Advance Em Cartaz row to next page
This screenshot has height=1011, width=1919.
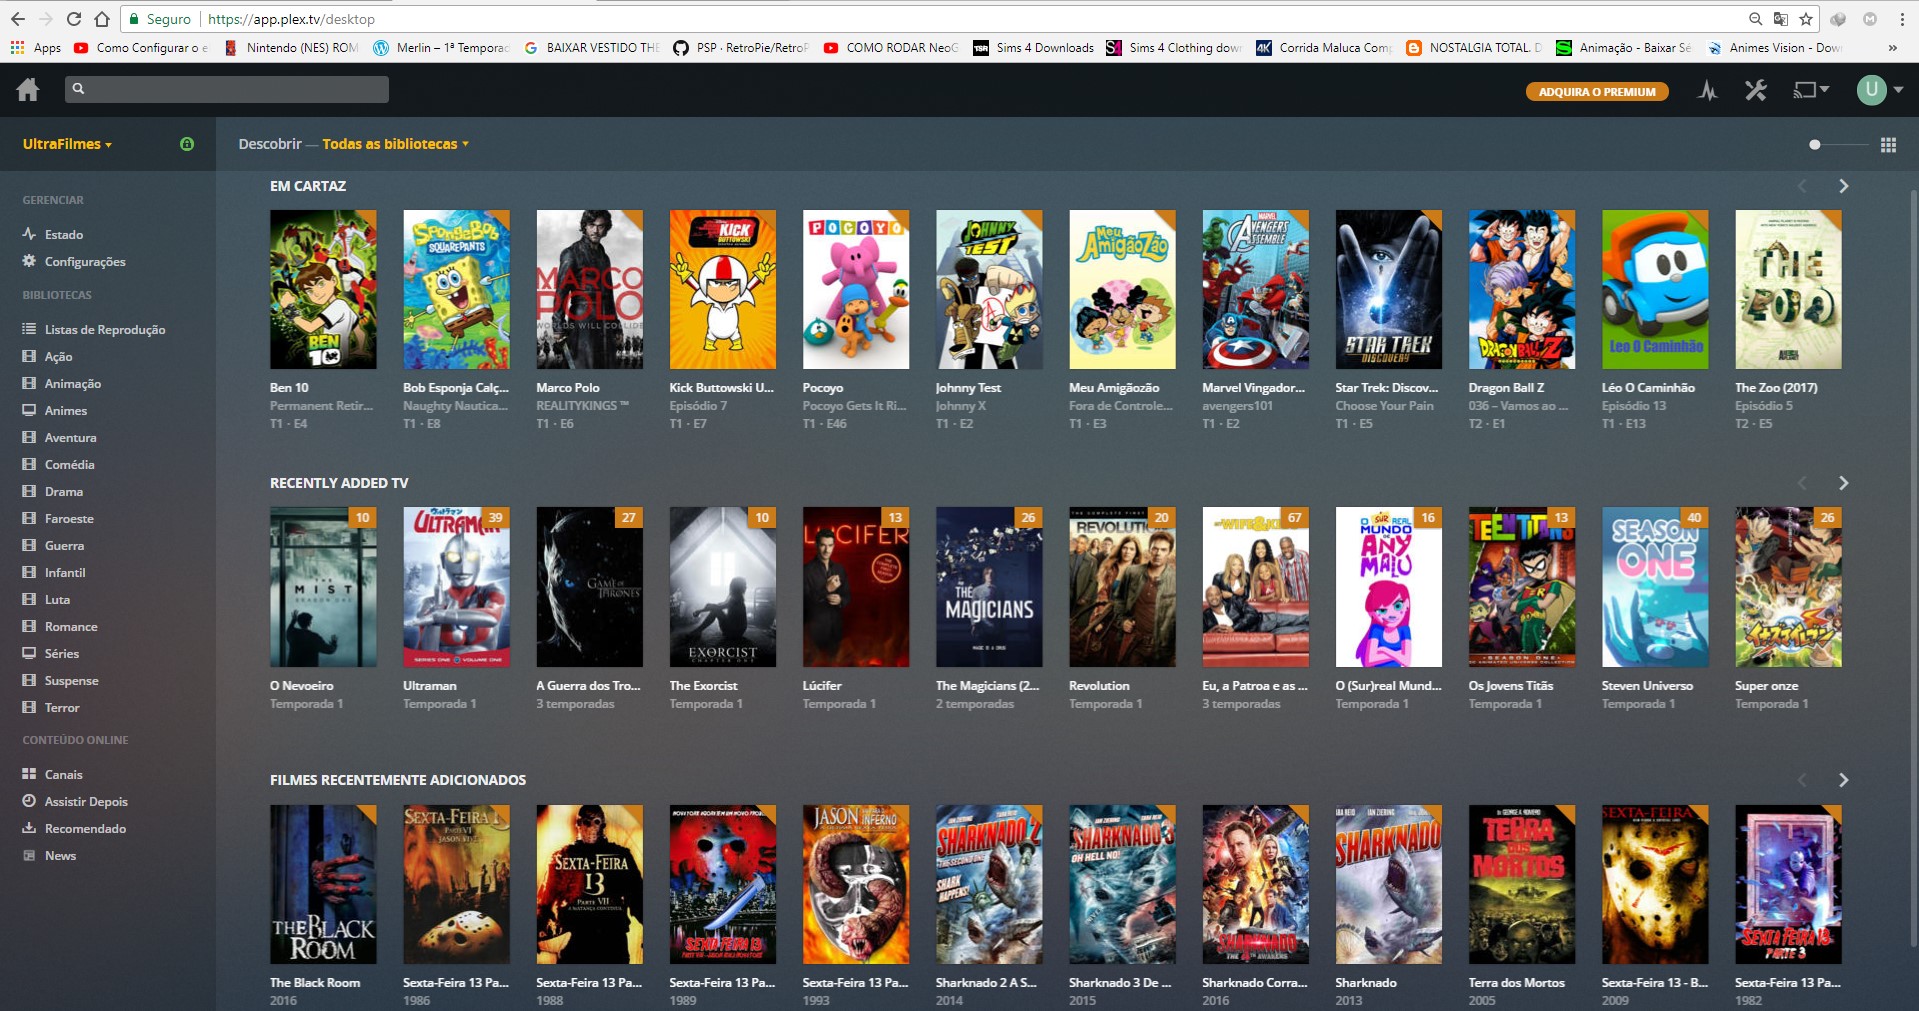click(x=1843, y=186)
